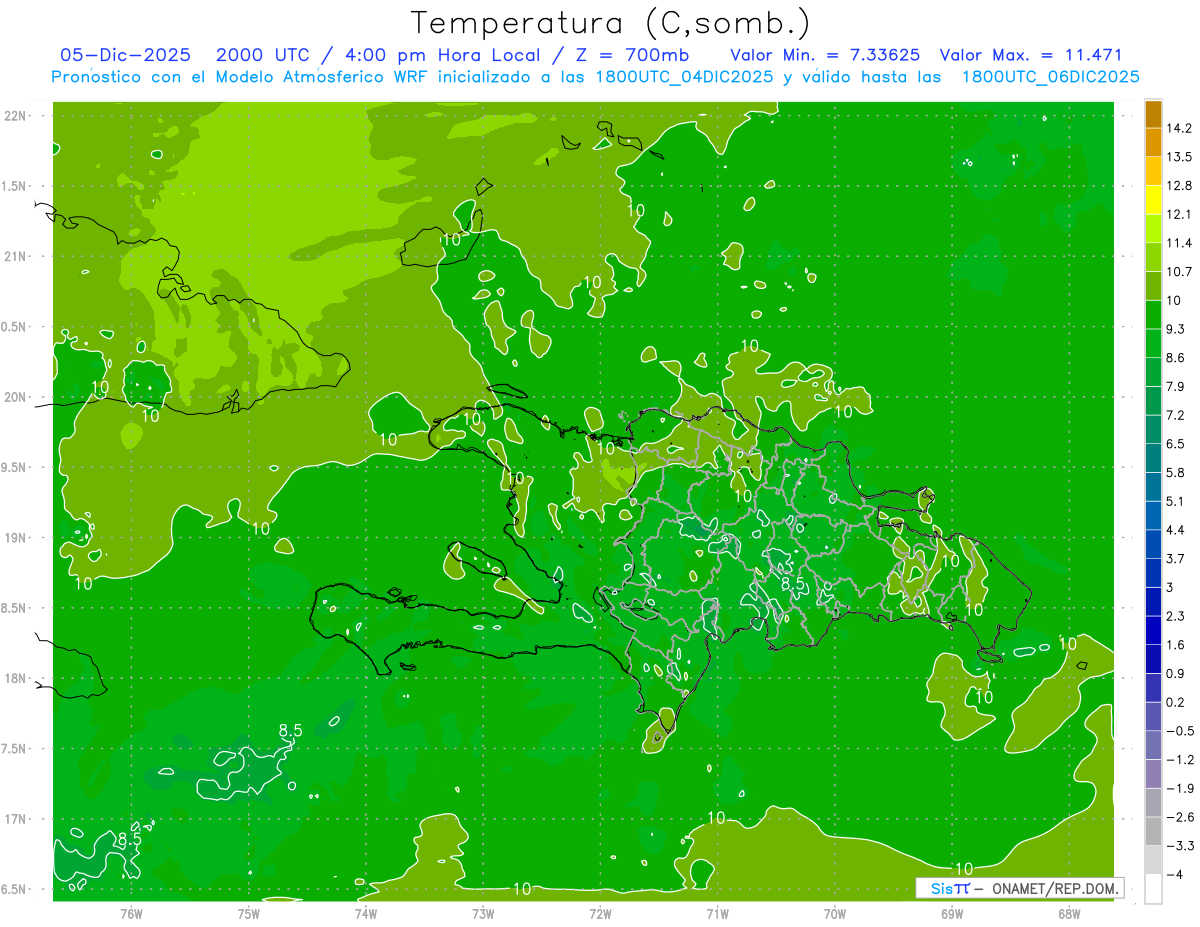Click the "11.4" colorbar label

point(1178,243)
